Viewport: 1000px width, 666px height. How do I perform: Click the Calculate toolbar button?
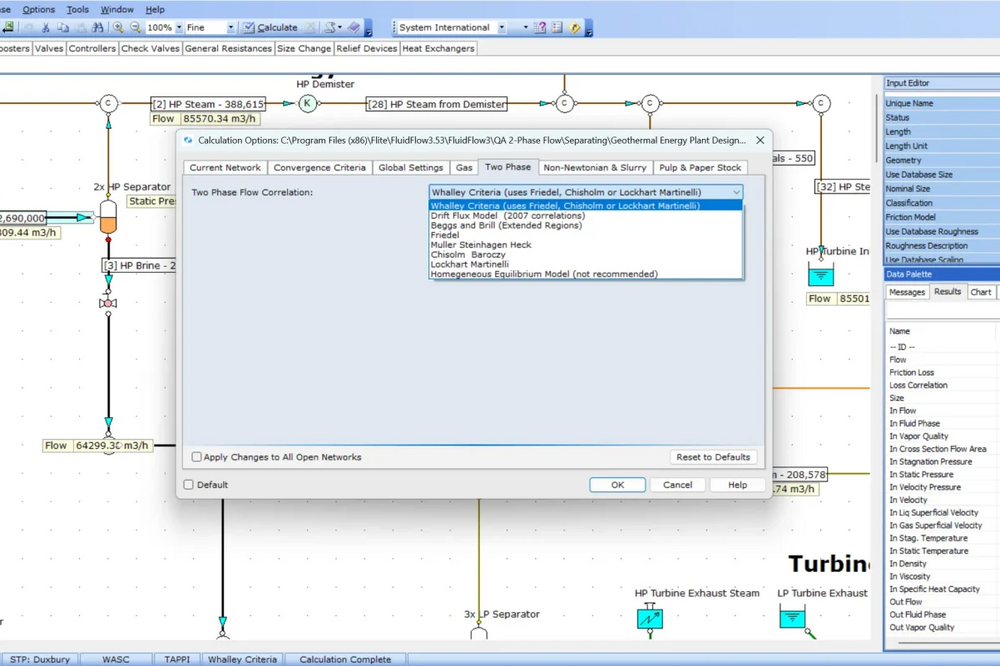(x=270, y=28)
